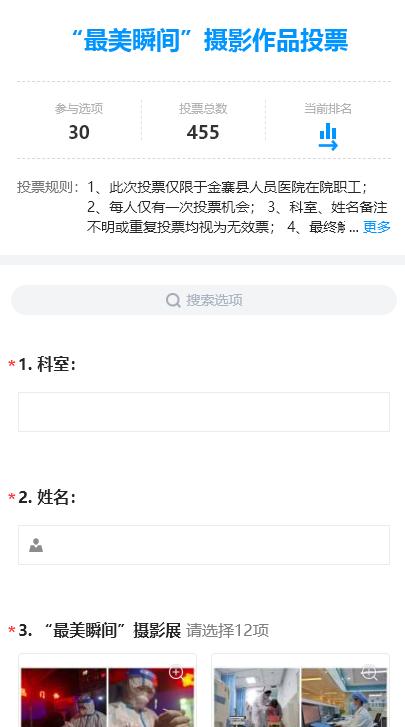Click the 投票规则 rules paragraph
Viewport: 405px width, 727px height.
coord(204,207)
